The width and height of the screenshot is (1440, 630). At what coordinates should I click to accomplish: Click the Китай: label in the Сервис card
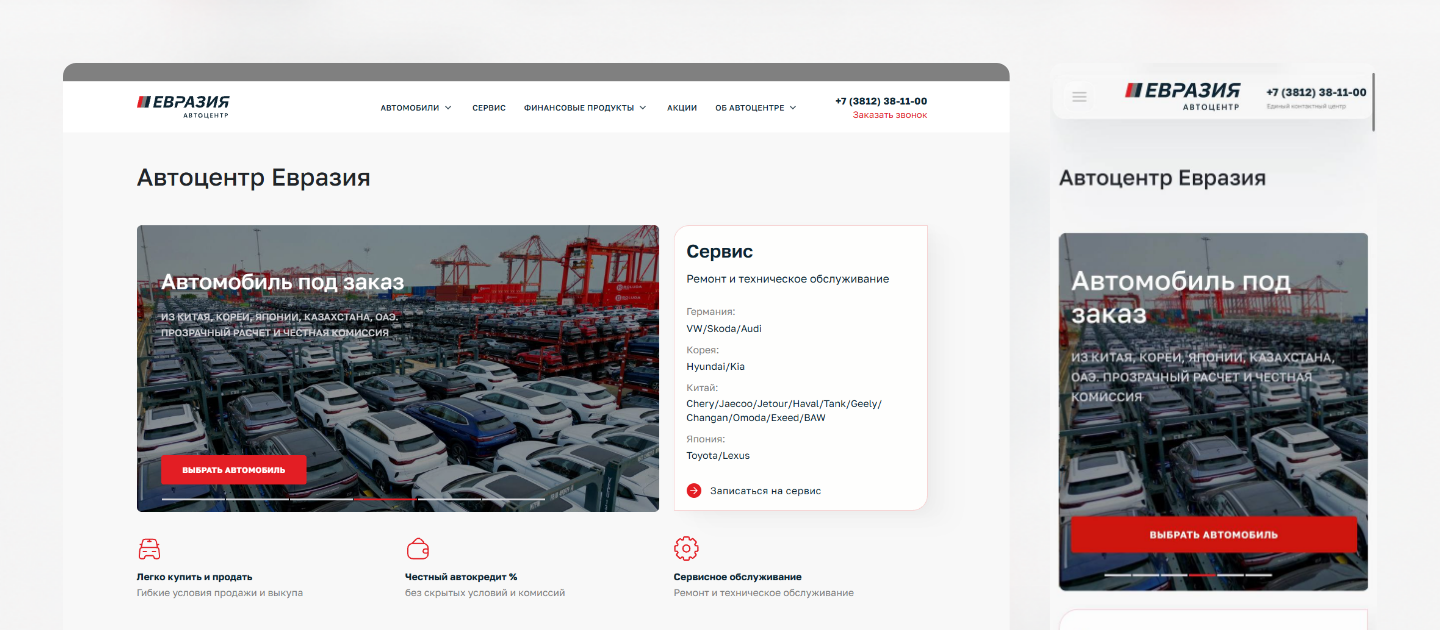pyautogui.click(x=703, y=388)
